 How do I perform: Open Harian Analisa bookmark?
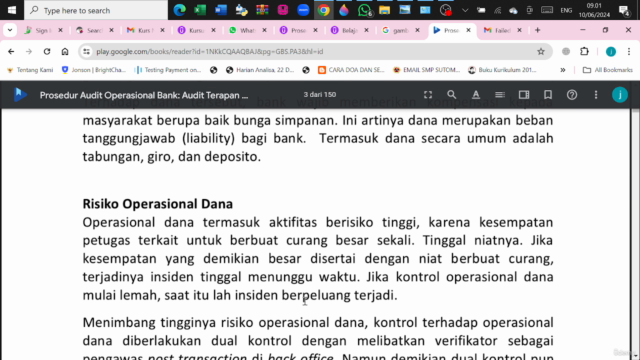point(260,70)
